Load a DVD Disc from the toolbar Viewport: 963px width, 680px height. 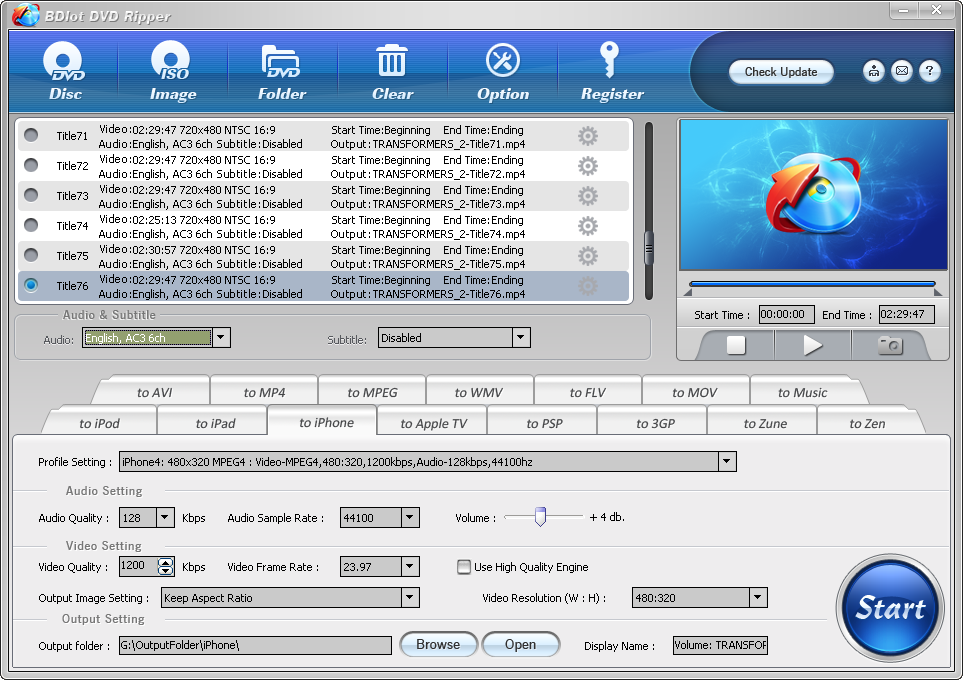[65, 71]
